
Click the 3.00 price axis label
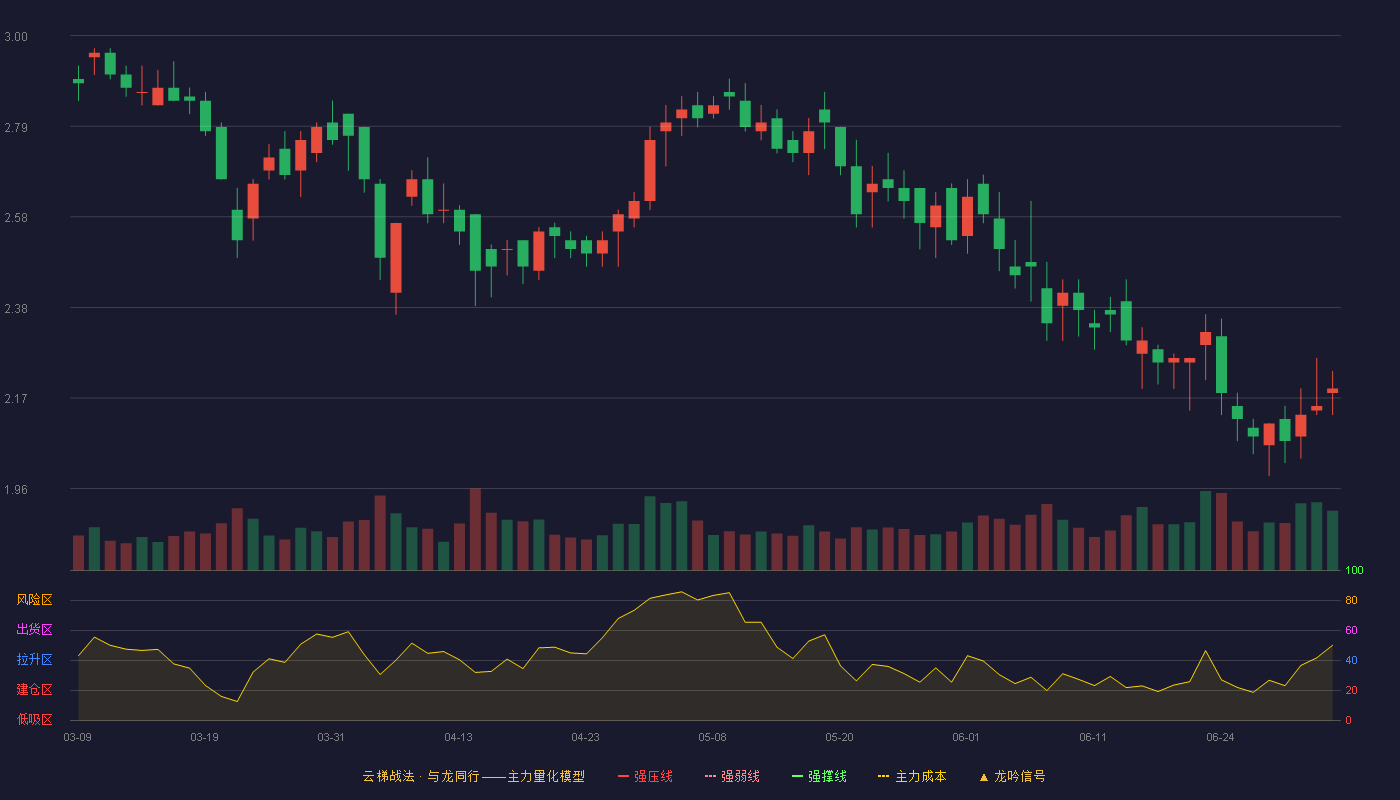click(x=16, y=37)
